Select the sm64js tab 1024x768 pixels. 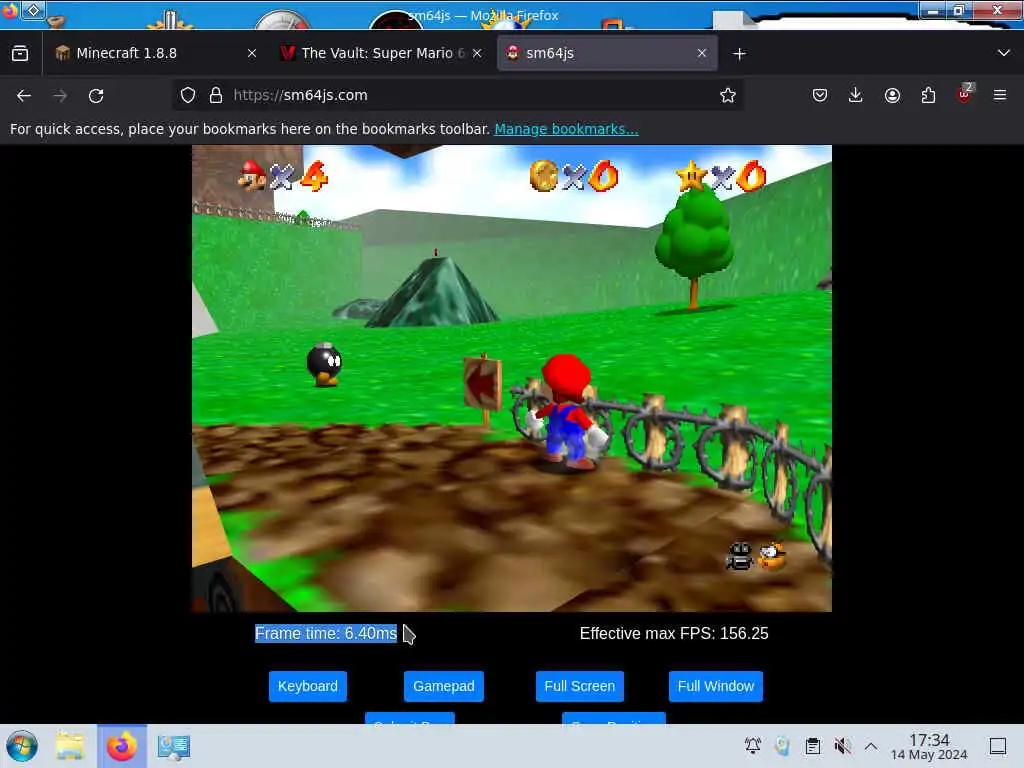point(607,53)
